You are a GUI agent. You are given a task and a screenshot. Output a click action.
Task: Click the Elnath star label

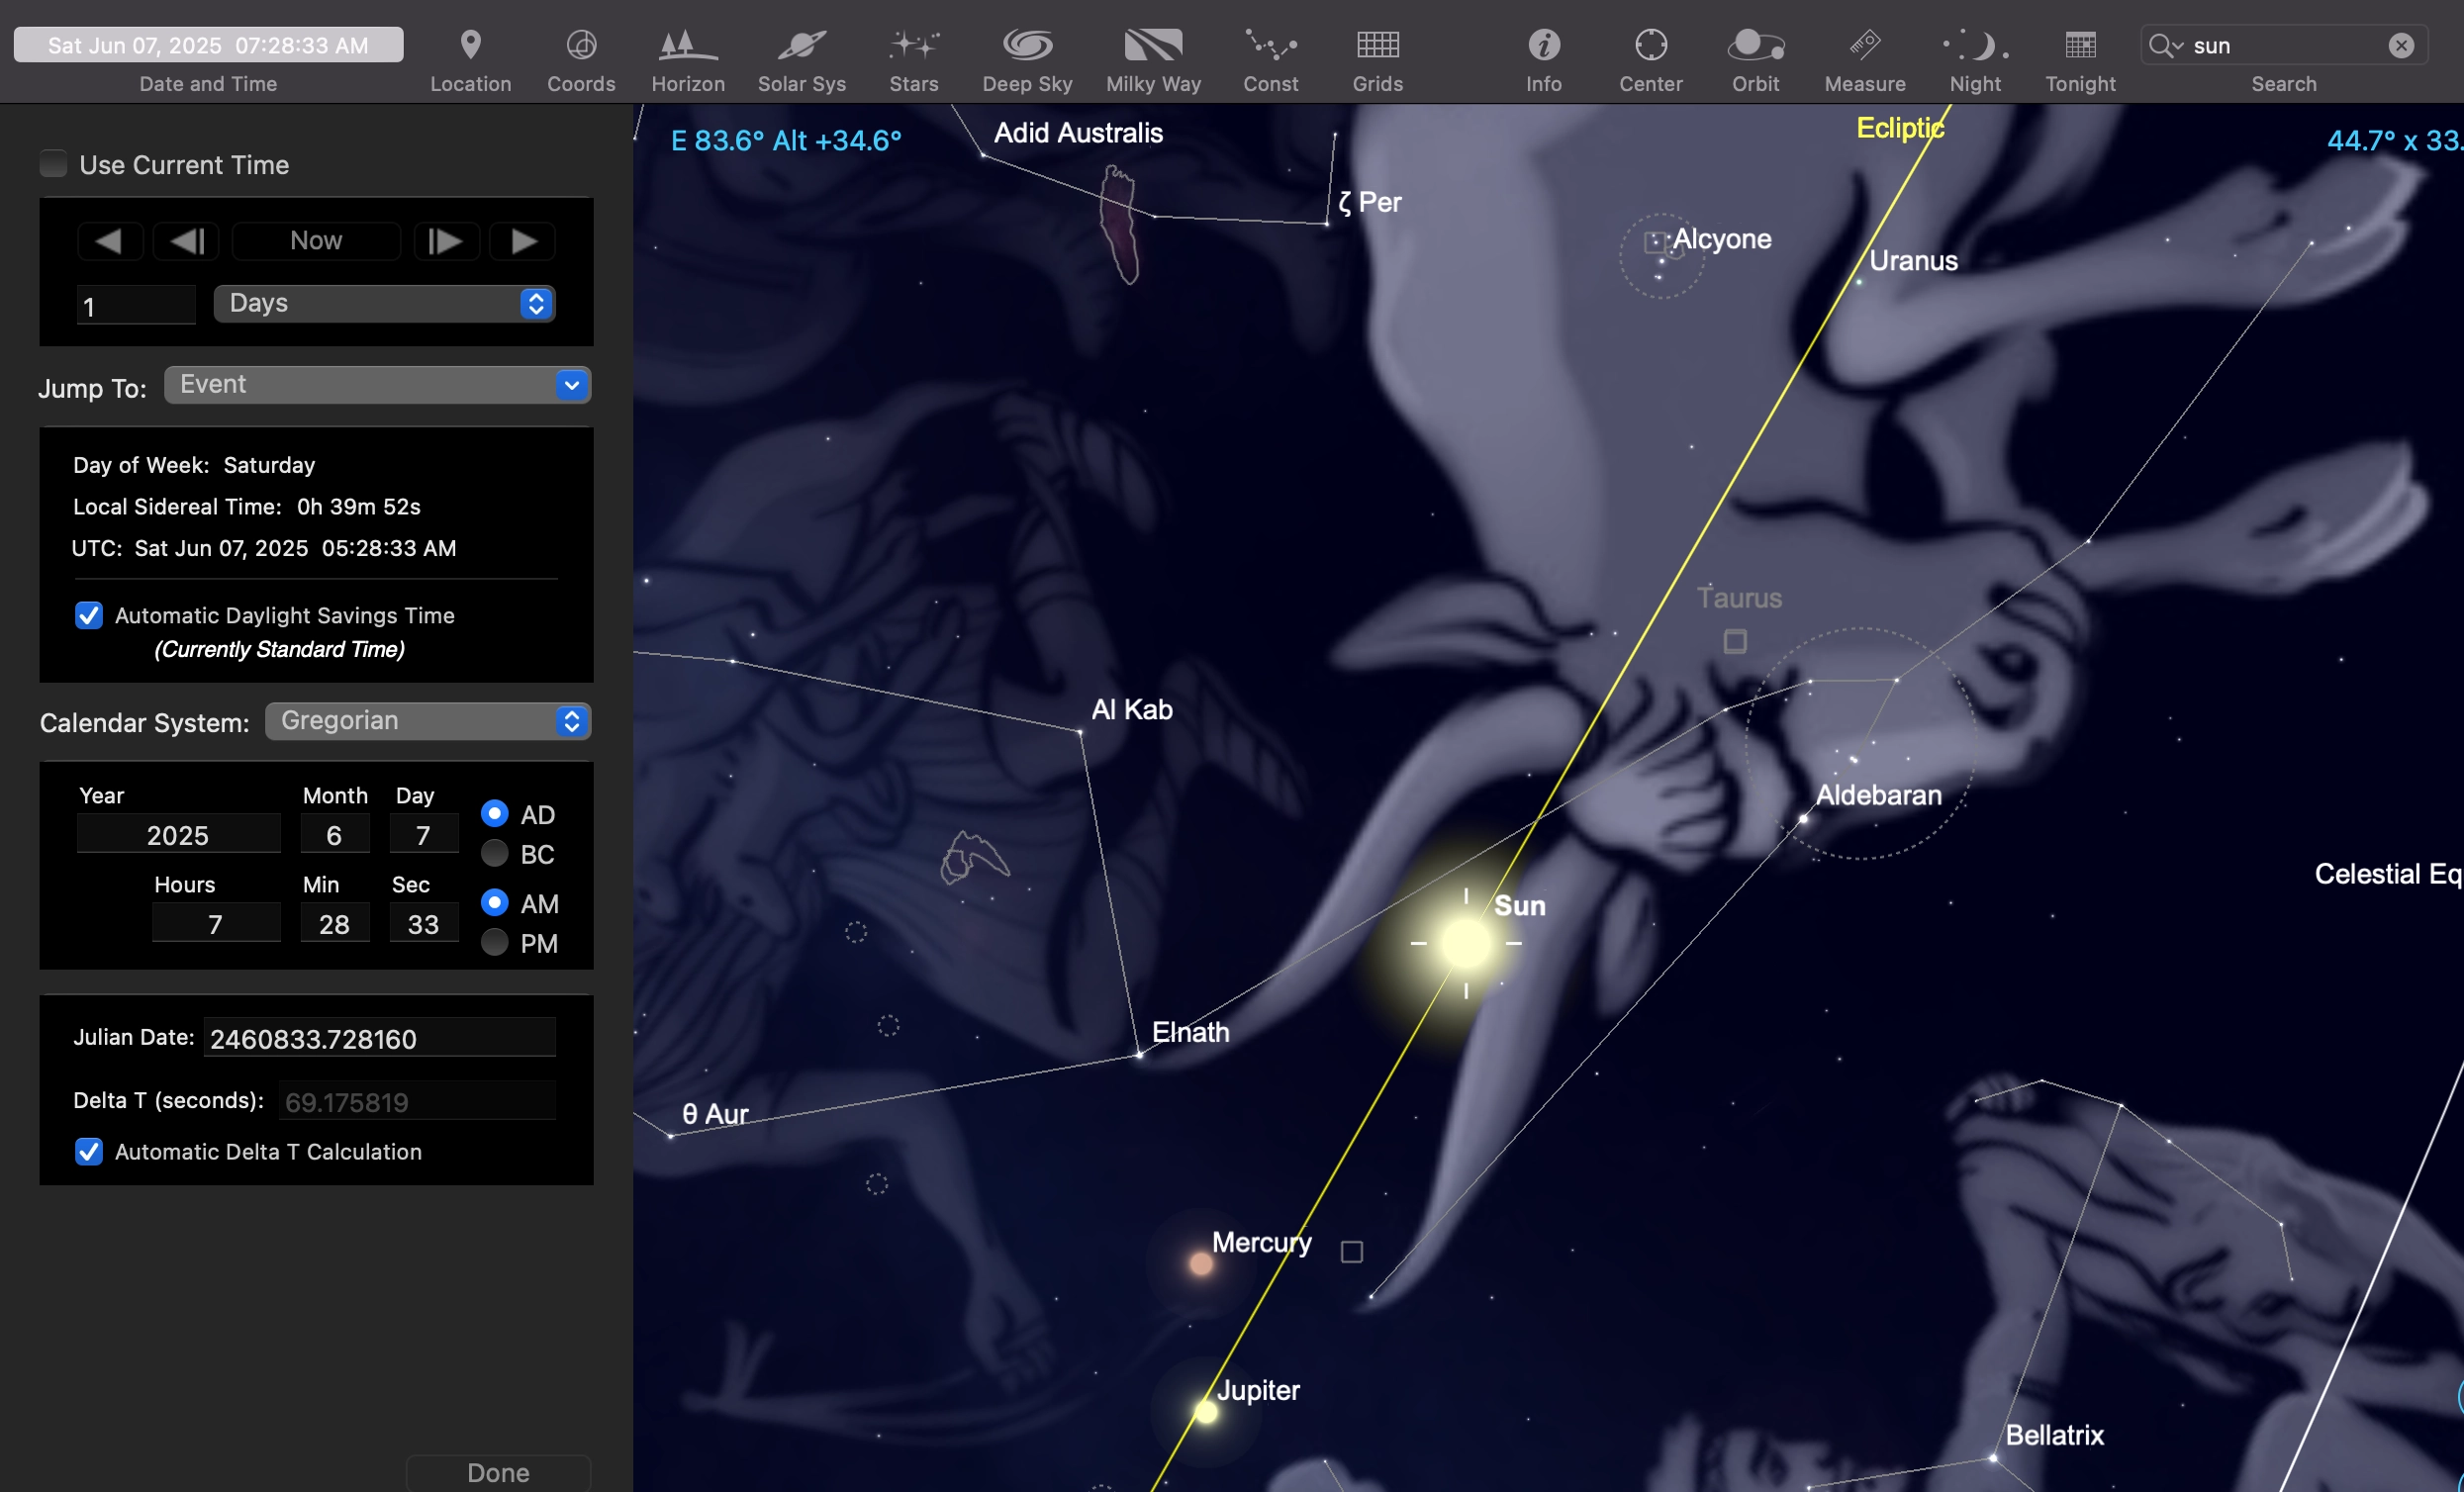tap(1190, 1031)
